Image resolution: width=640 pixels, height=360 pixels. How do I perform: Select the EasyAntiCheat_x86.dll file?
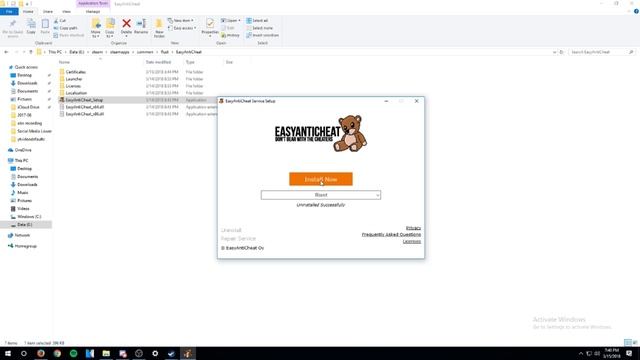(84, 114)
